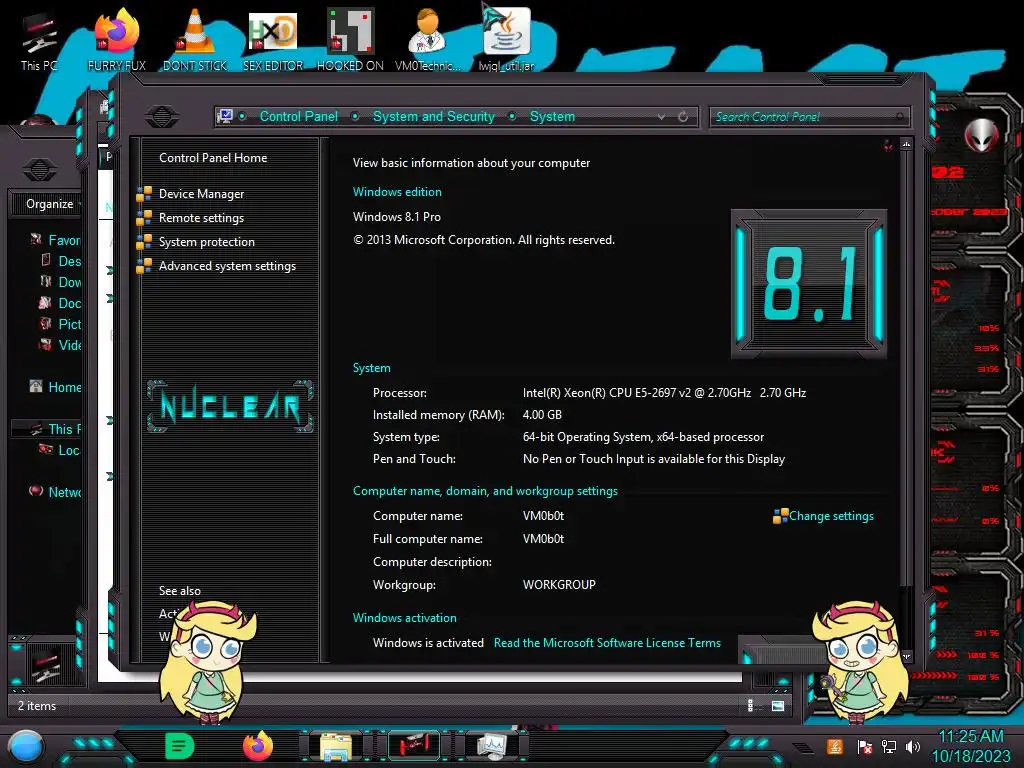Switch to details view in Explorer status bar
The image size is (1024, 768).
coord(751,705)
